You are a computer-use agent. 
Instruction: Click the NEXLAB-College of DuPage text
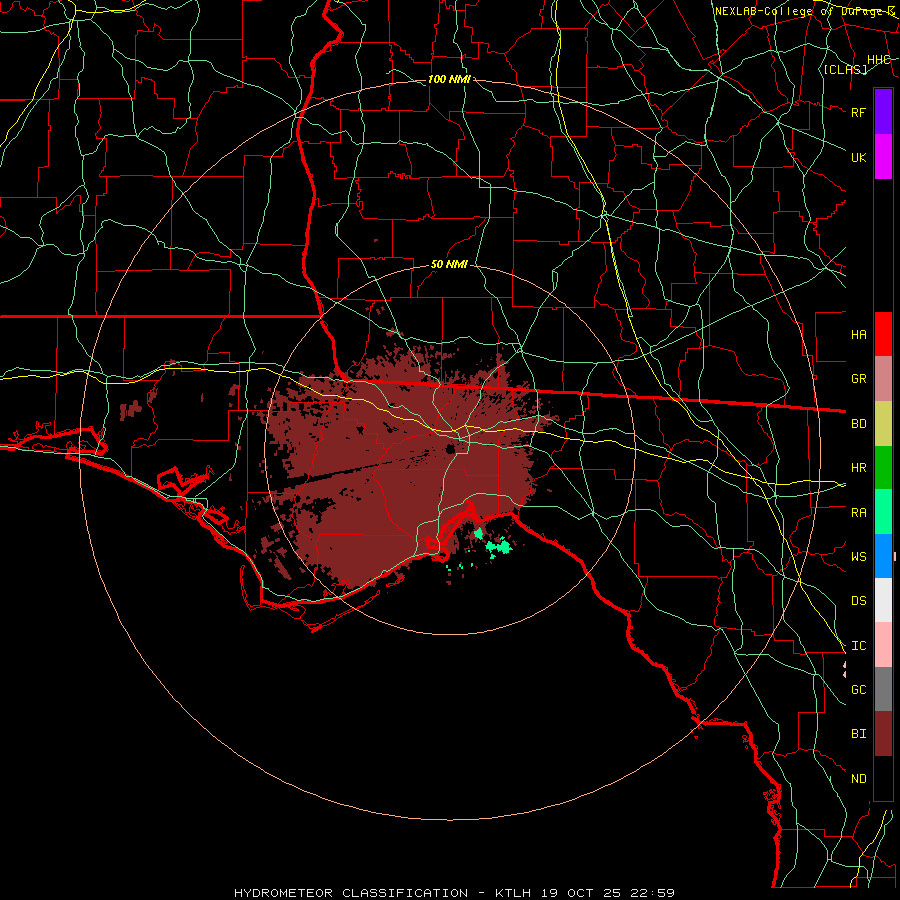(x=799, y=11)
